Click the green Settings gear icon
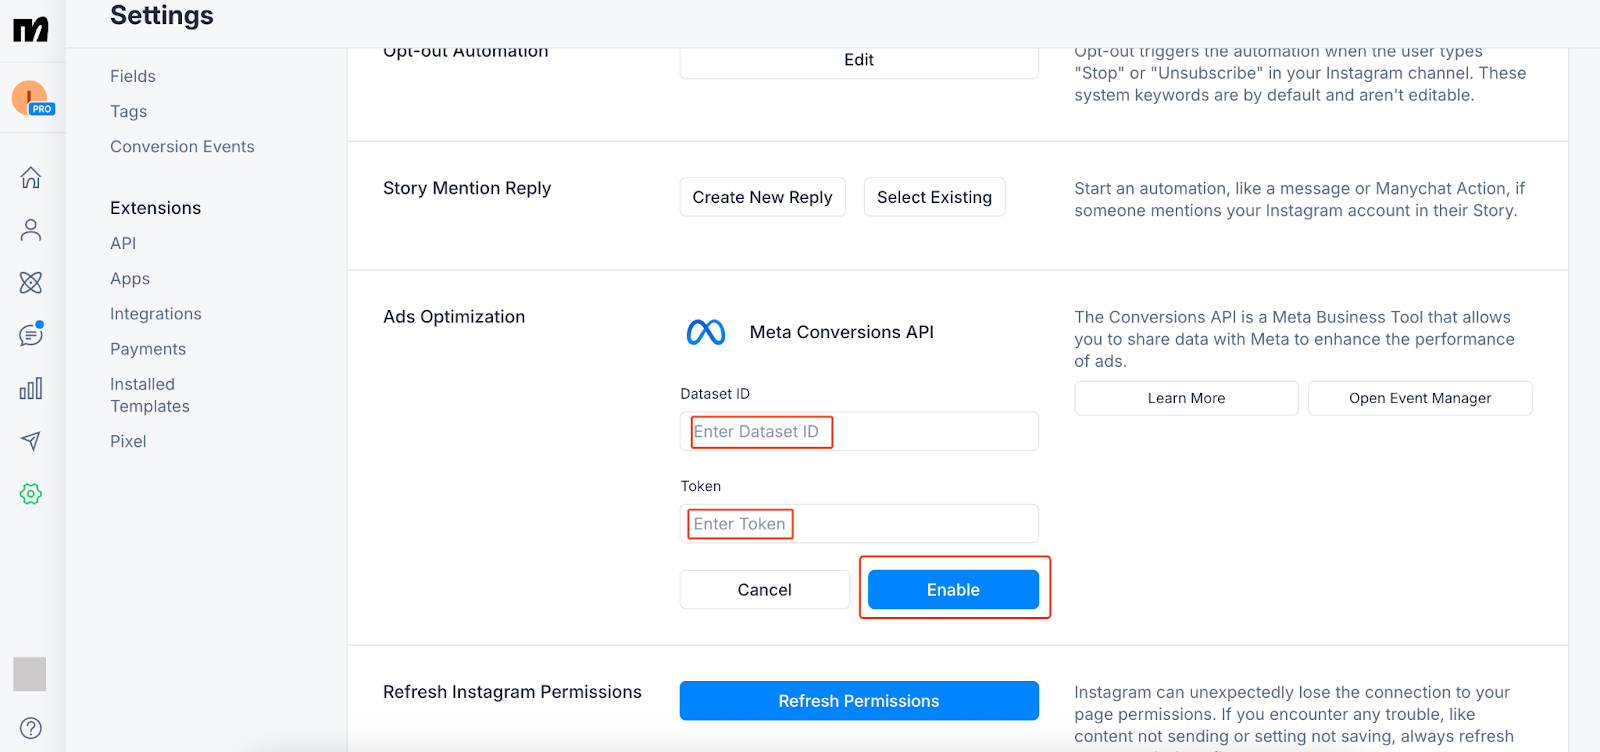1600x752 pixels. (30, 493)
